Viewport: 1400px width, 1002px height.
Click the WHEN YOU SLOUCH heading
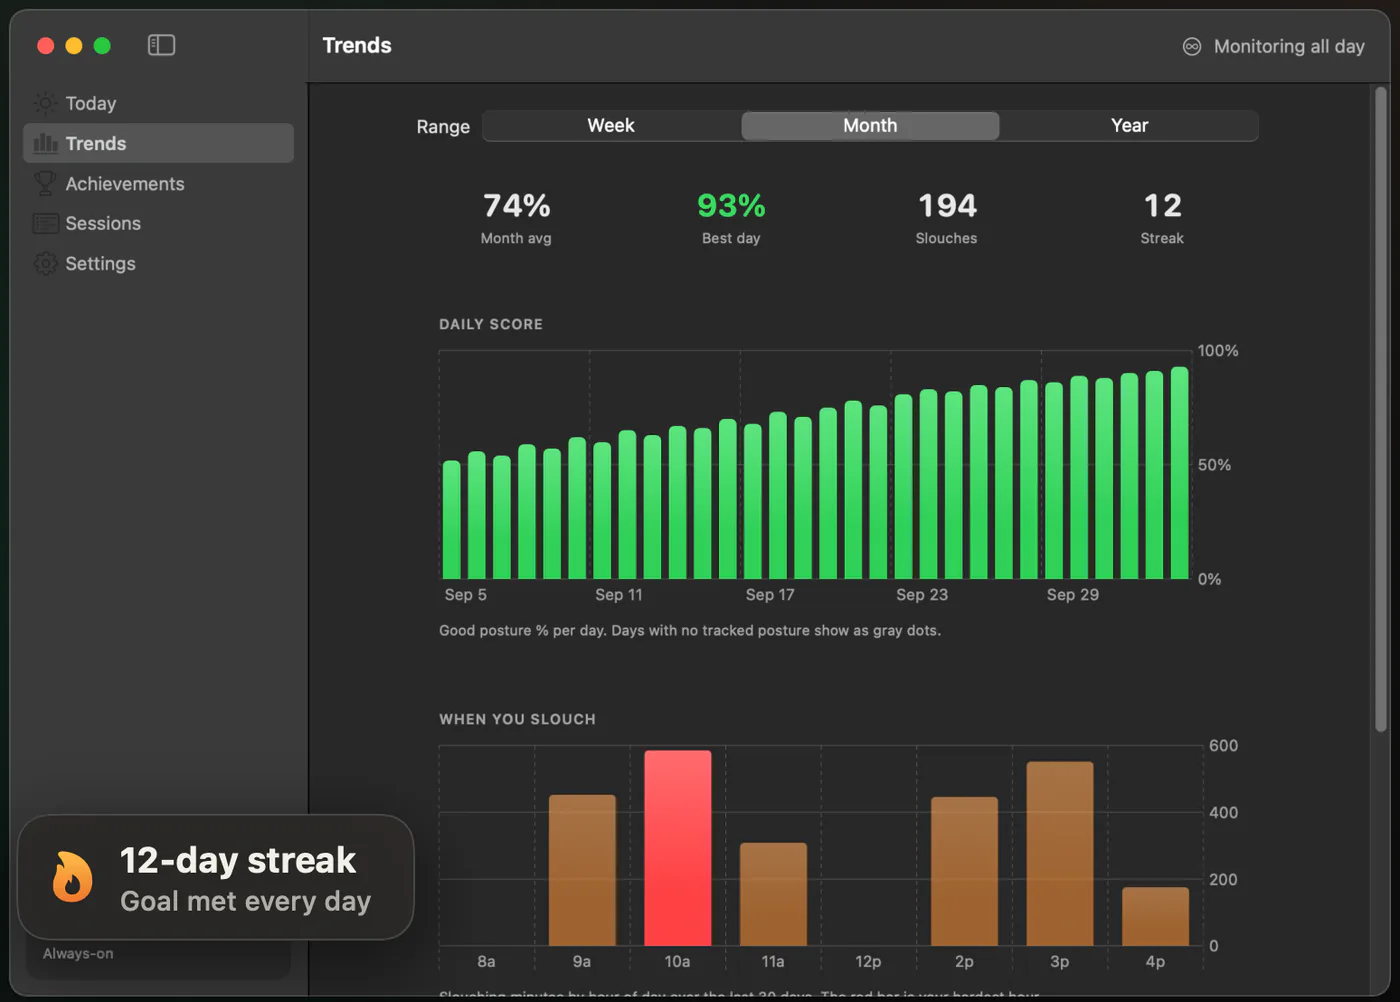click(x=517, y=719)
